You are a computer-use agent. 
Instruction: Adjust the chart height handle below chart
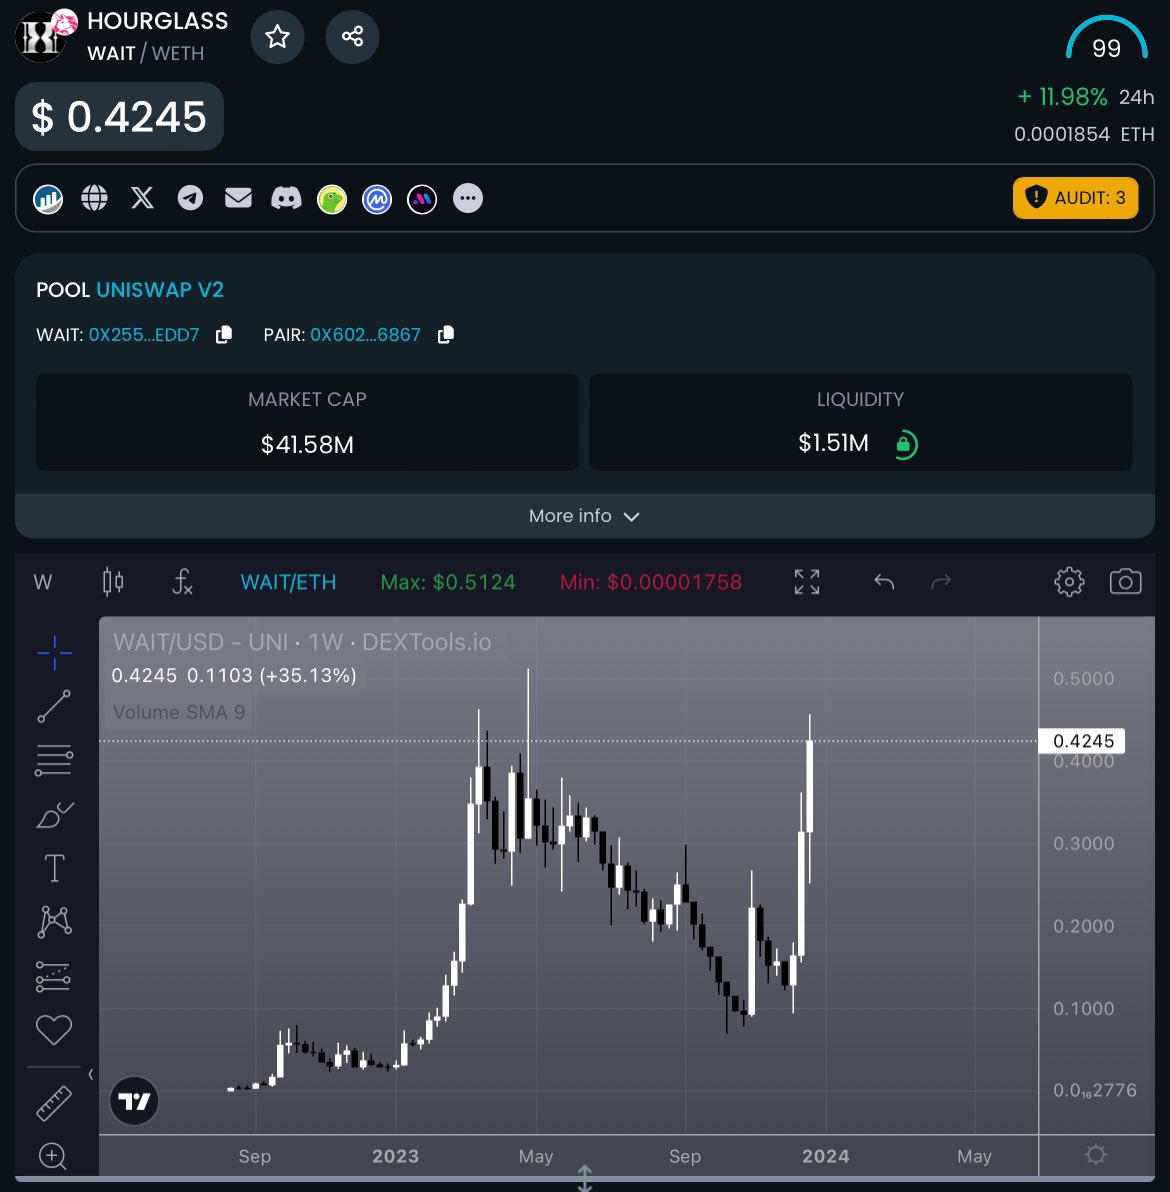(x=584, y=1178)
